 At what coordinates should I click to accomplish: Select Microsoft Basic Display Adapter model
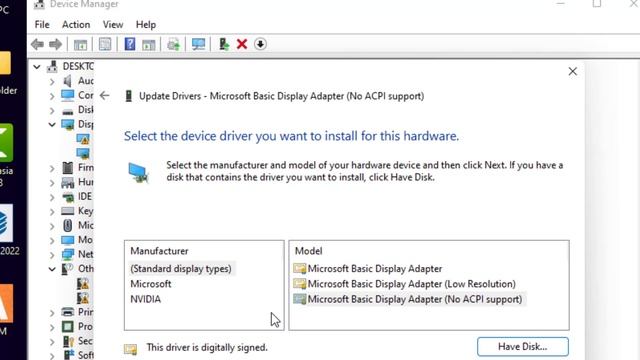[x=368, y=269]
